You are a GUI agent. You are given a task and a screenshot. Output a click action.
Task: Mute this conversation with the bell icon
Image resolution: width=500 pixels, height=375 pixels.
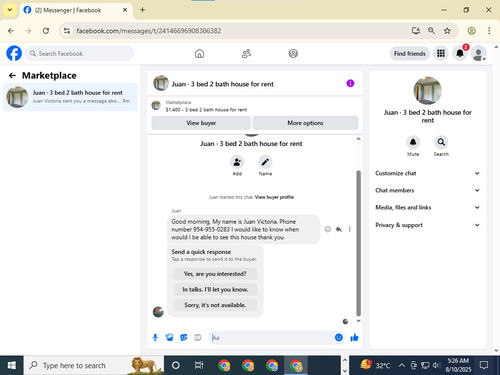pyautogui.click(x=413, y=142)
